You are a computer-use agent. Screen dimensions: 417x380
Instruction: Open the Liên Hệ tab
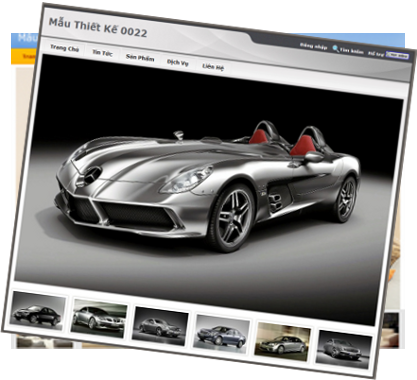point(213,67)
